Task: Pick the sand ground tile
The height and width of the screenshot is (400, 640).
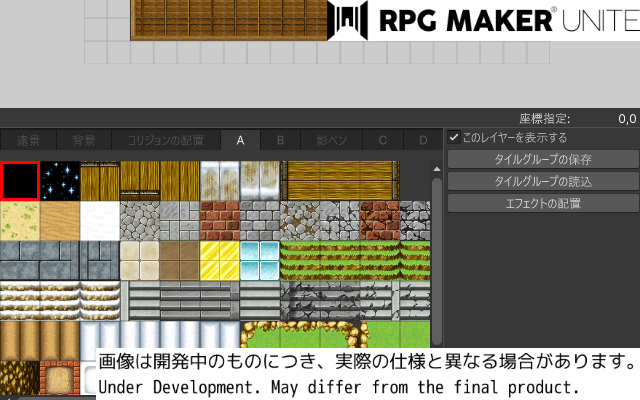Action: tap(20, 220)
